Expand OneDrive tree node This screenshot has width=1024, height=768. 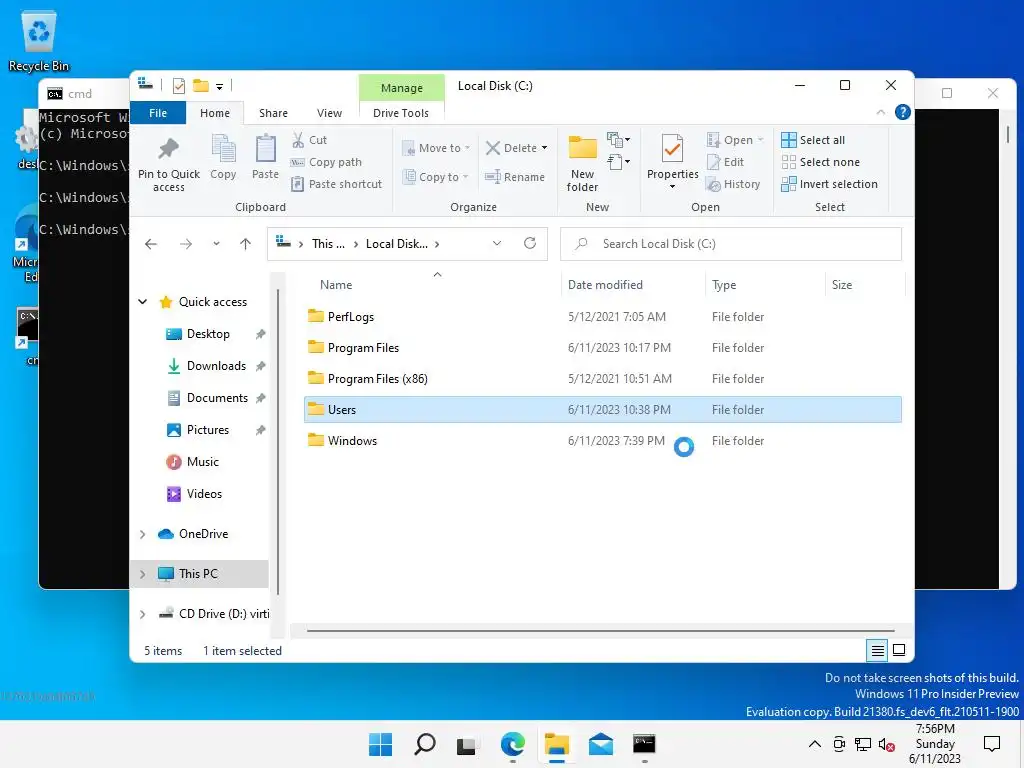142,534
